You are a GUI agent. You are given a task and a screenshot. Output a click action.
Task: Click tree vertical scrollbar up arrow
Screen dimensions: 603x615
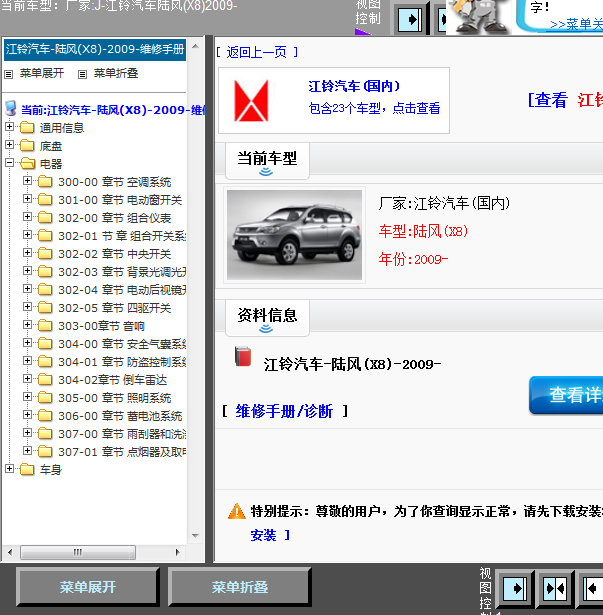point(195,46)
